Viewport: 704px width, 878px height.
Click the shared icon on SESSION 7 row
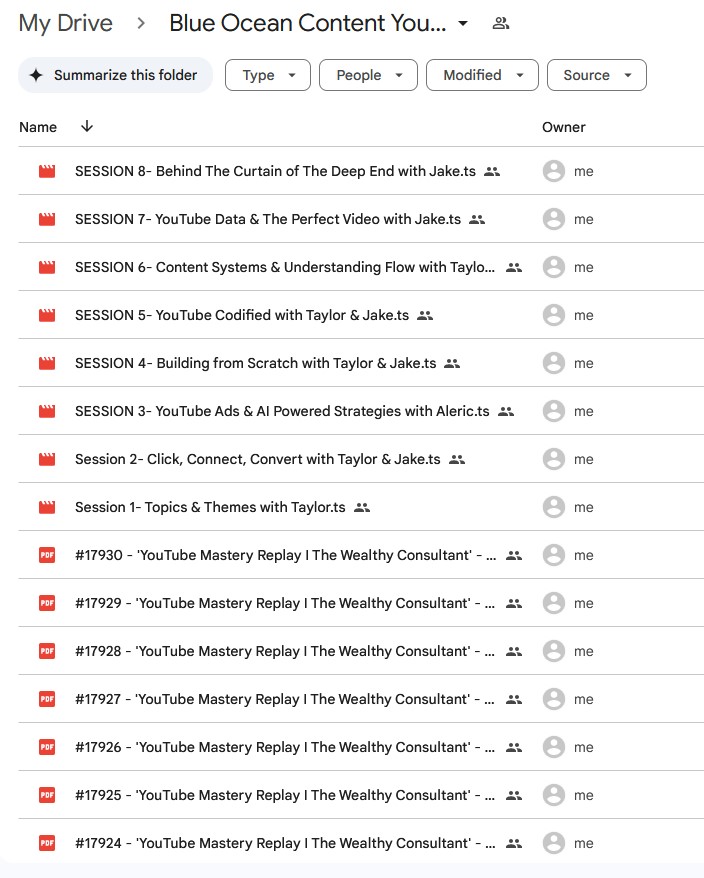pyautogui.click(x=477, y=219)
